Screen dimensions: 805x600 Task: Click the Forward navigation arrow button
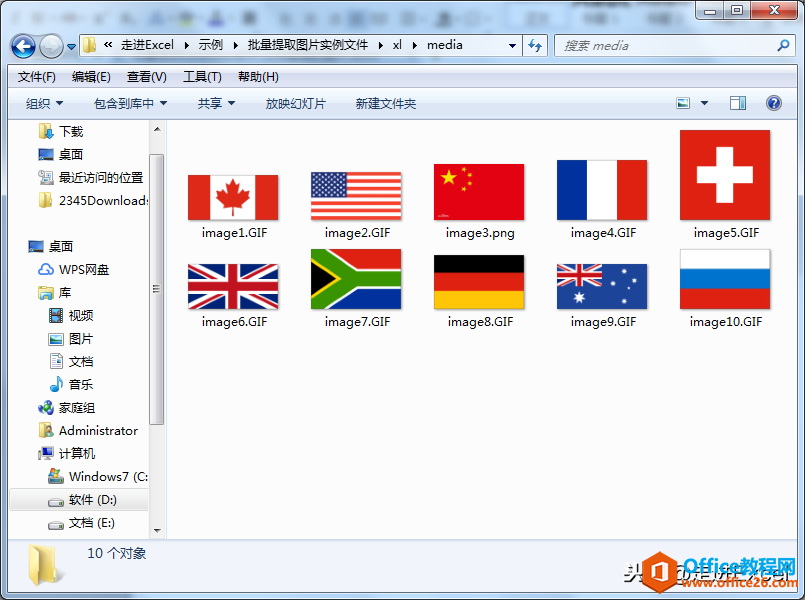[x=51, y=47]
